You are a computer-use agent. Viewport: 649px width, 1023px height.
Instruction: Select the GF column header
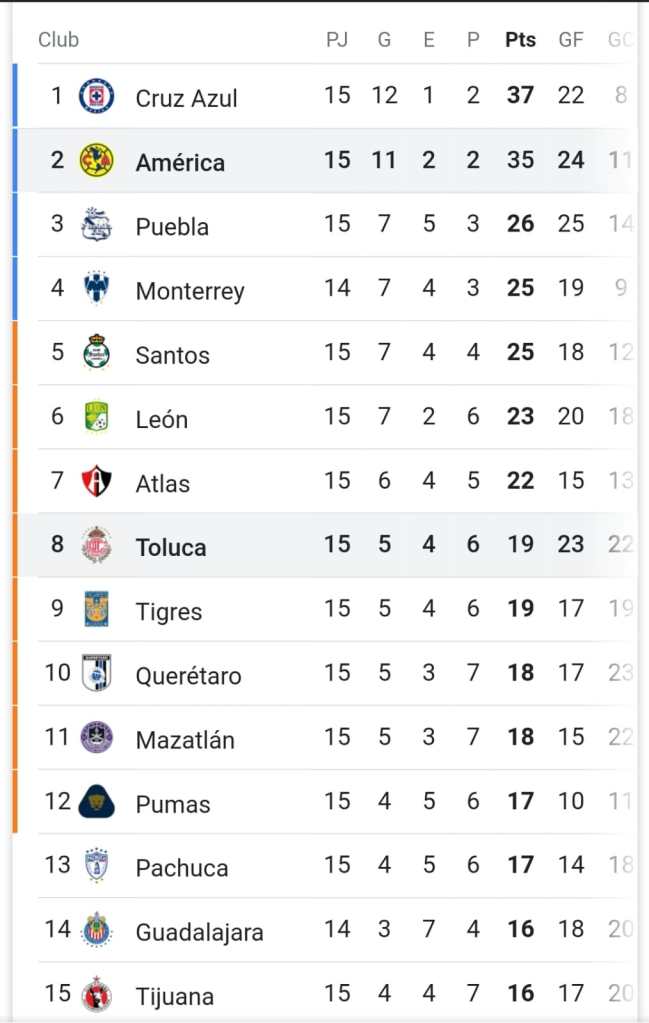tap(571, 40)
